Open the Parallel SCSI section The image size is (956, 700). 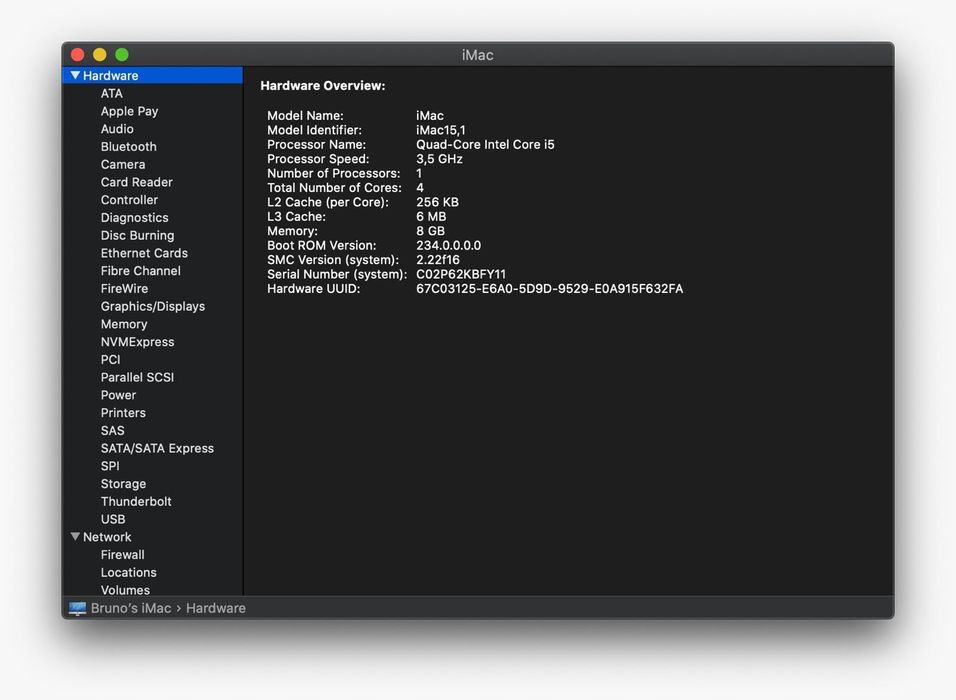click(x=137, y=377)
